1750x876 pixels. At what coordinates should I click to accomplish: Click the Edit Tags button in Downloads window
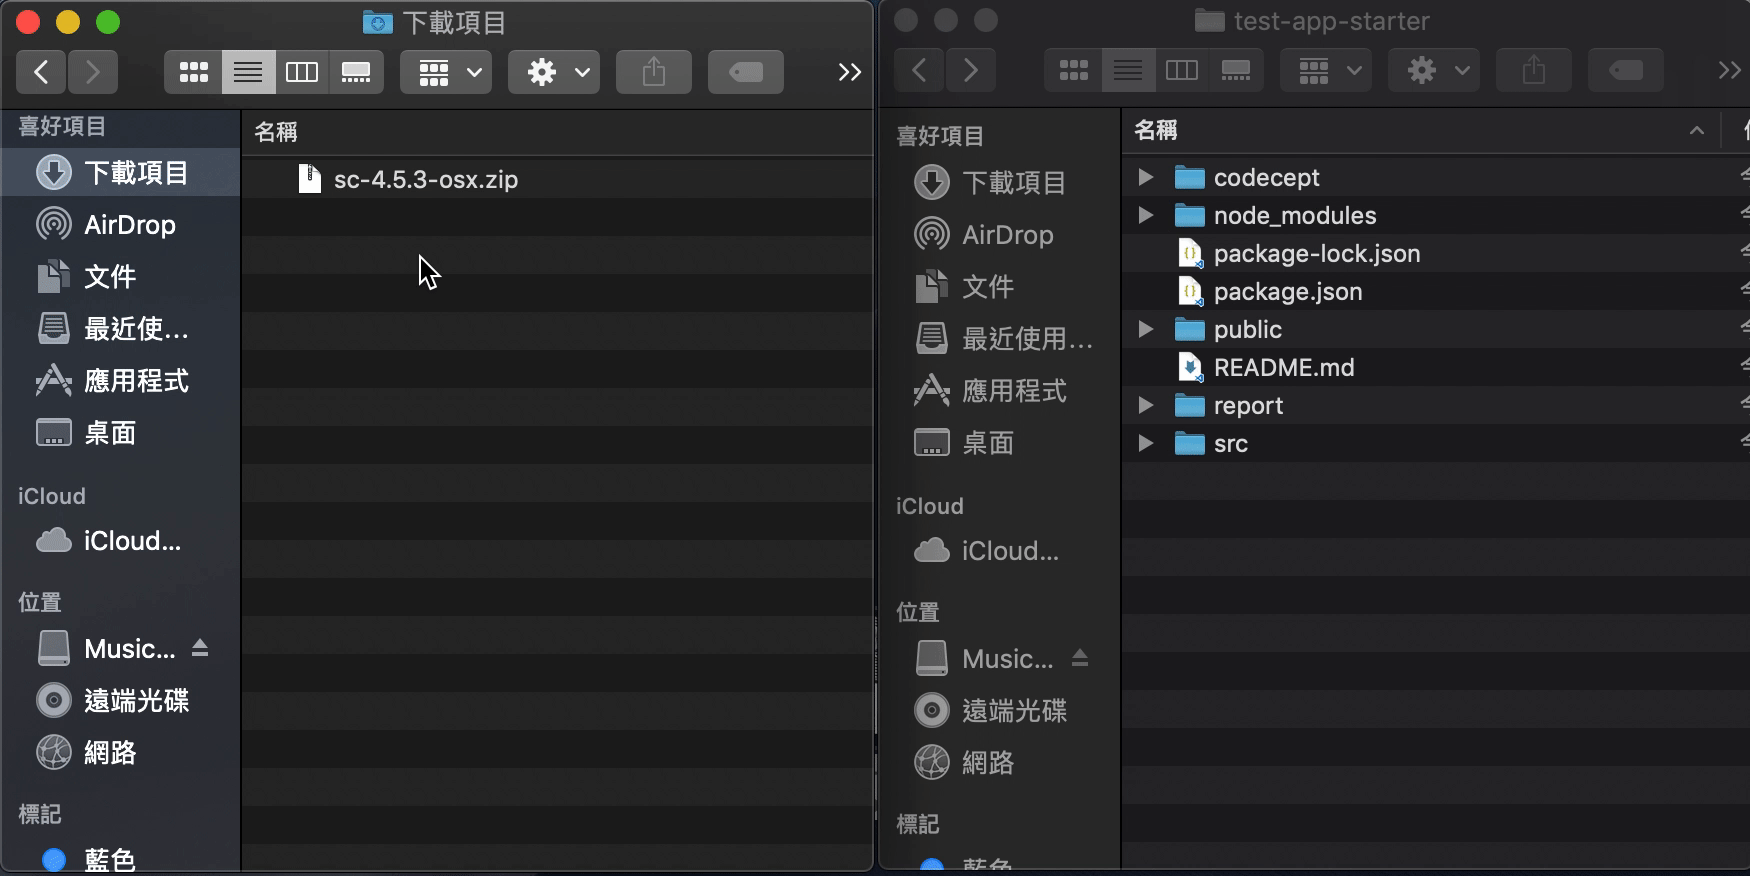tap(746, 72)
